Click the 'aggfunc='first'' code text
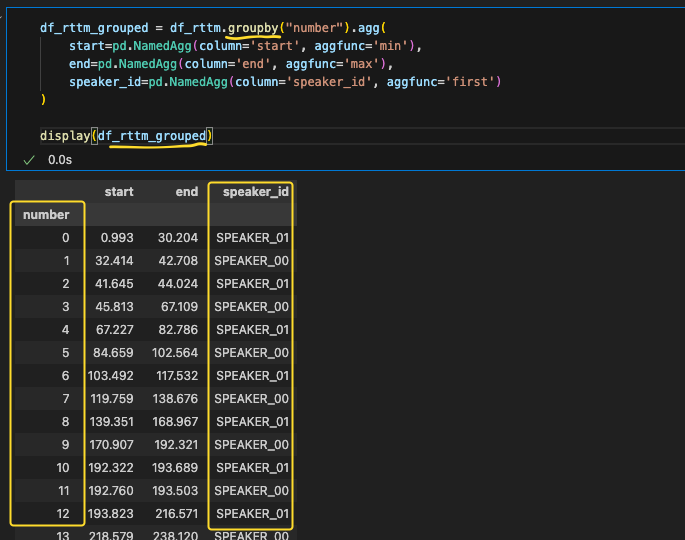This screenshot has width=685, height=540. [x=440, y=82]
